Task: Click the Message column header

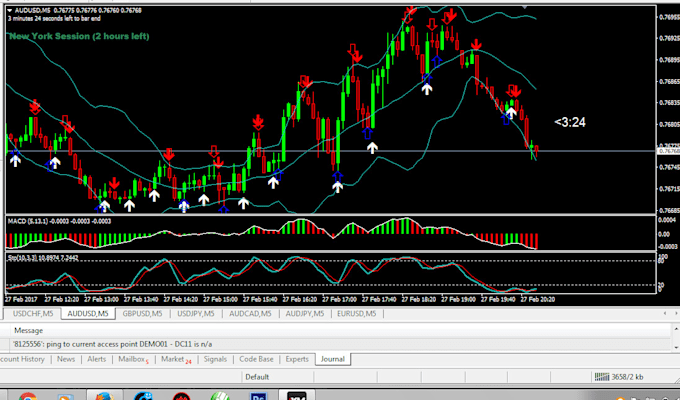Action: (29, 331)
